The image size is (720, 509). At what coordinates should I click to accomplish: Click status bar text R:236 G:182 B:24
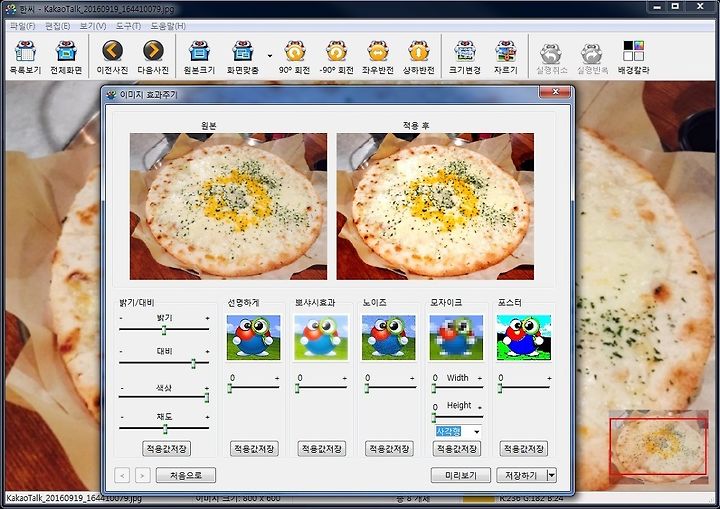tap(531, 498)
